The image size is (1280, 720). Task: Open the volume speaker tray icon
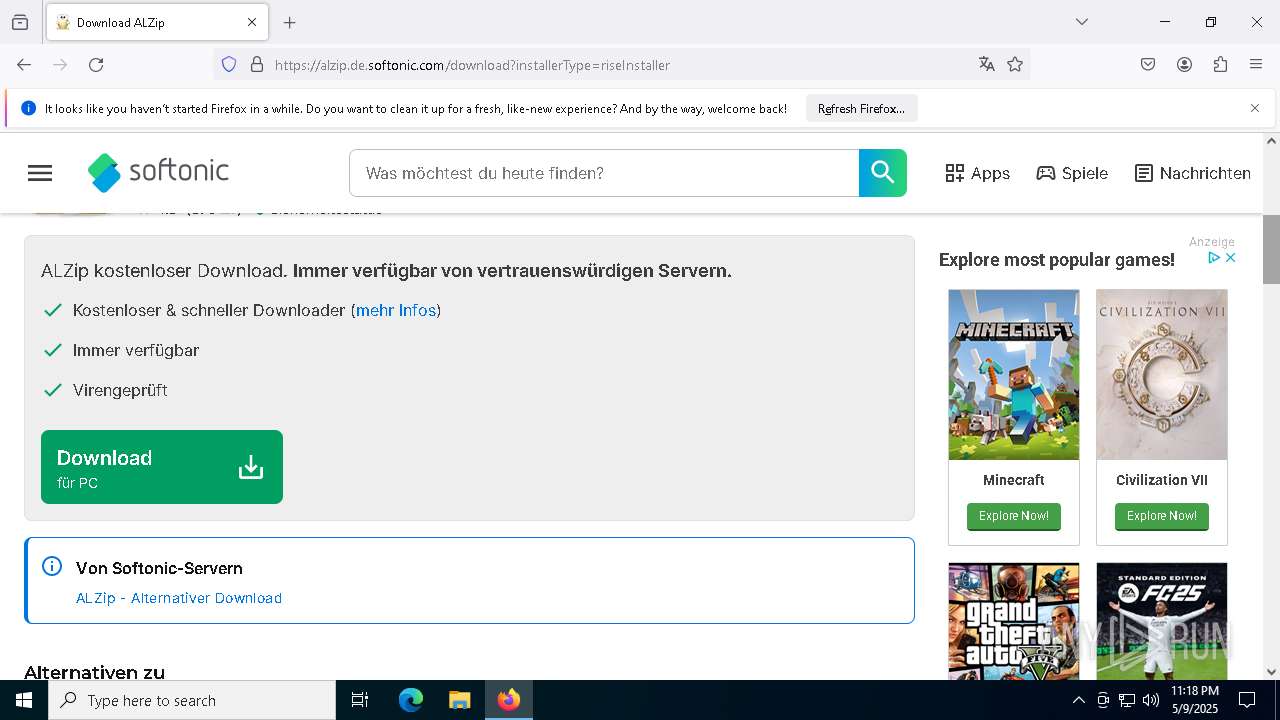pyautogui.click(x=1151, y=700)
